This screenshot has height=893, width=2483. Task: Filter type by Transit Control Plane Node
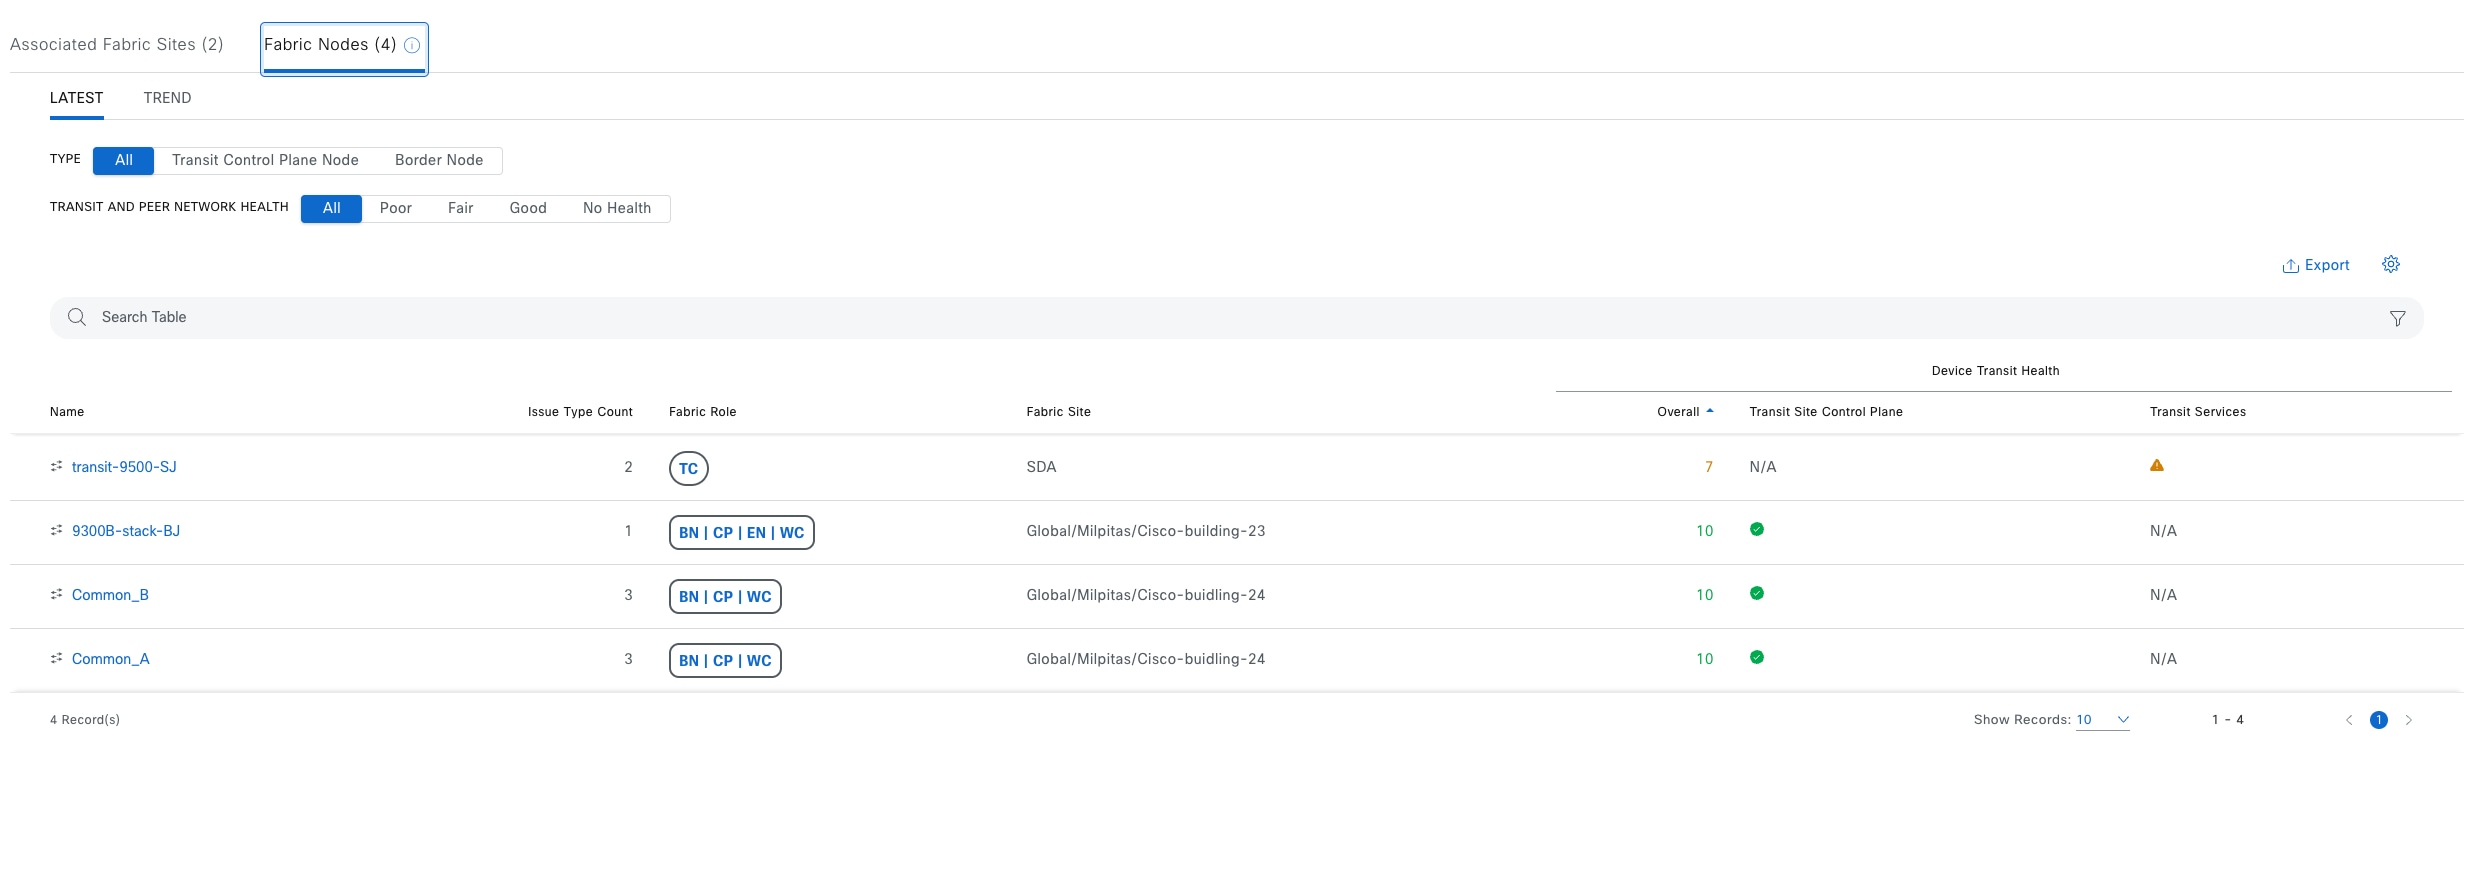click(265, 160)
